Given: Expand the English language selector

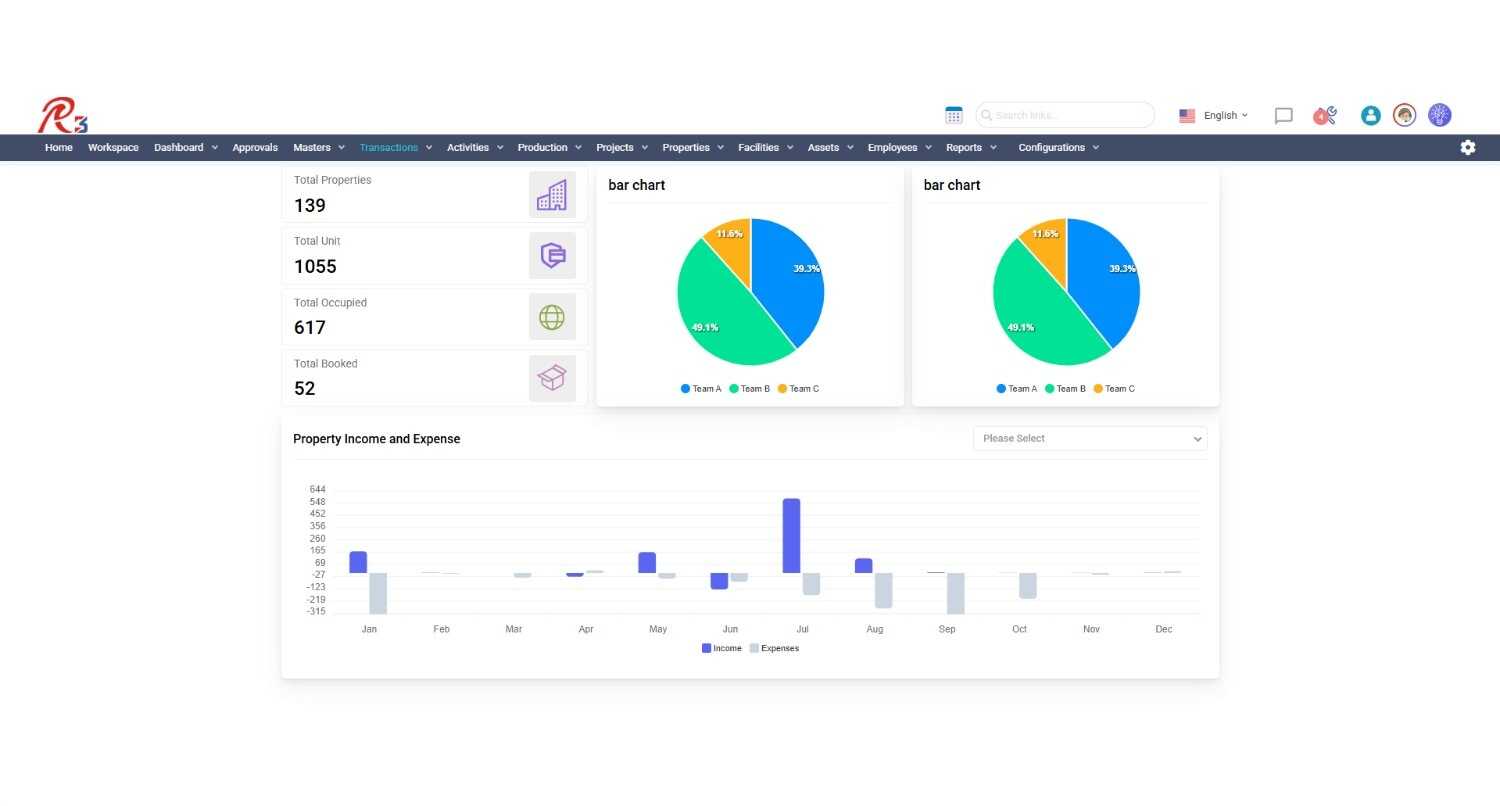Looking at the screenshot, I should click(1214, 115).
